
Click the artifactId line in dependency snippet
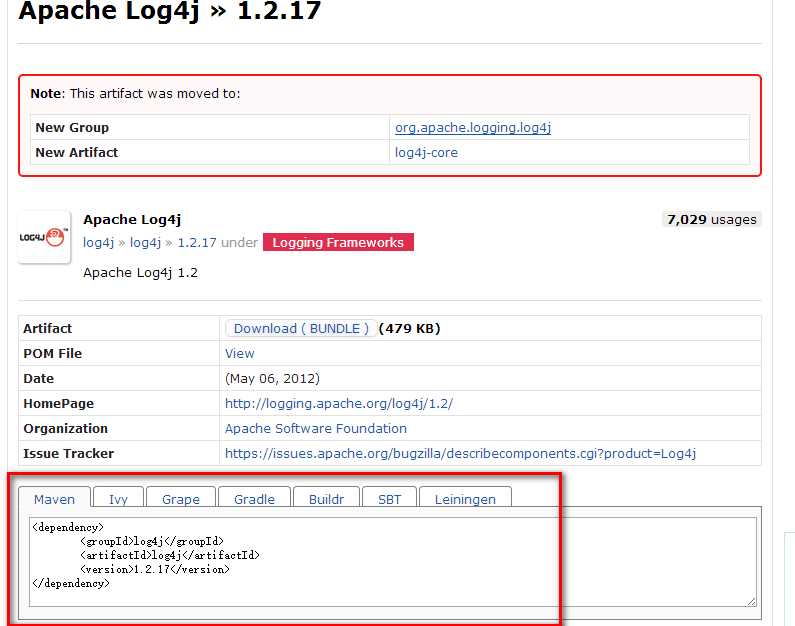coord(169,555)
